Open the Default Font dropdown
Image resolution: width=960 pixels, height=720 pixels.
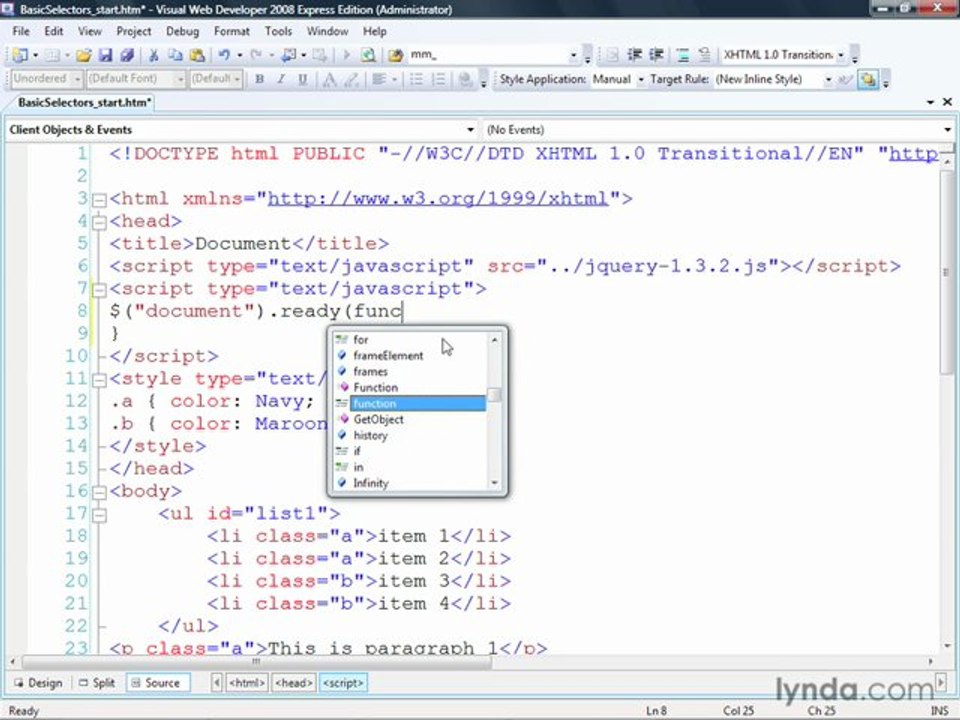pyautogui.click(x=180, y=80)
